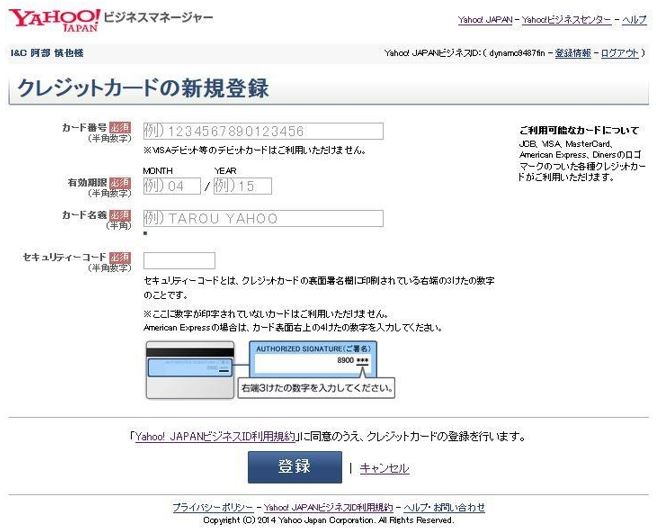Click the 有効期限 label
Screen dimensions: 656x529
click(x=87, y=183)
